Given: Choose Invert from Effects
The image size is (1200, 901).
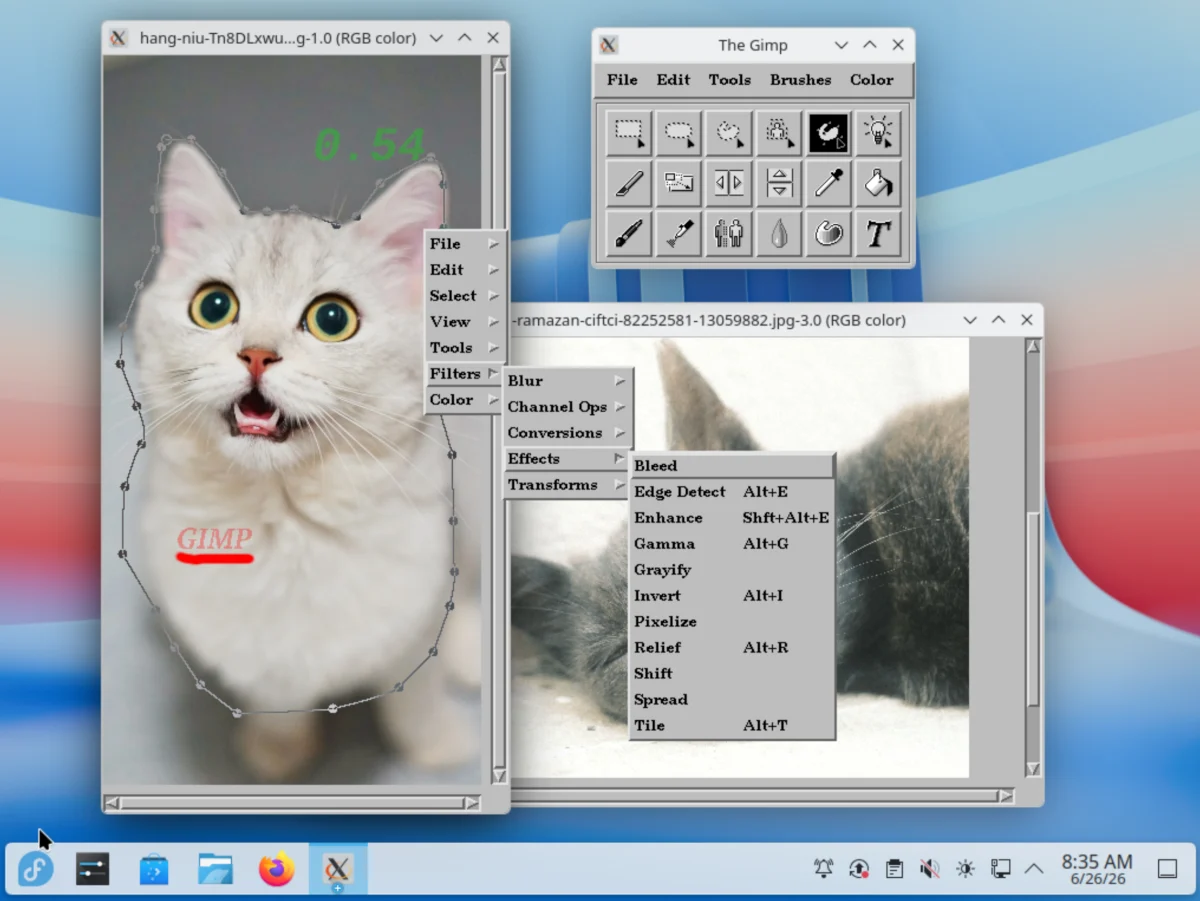Looking at the screenshot, I should 732,596.
